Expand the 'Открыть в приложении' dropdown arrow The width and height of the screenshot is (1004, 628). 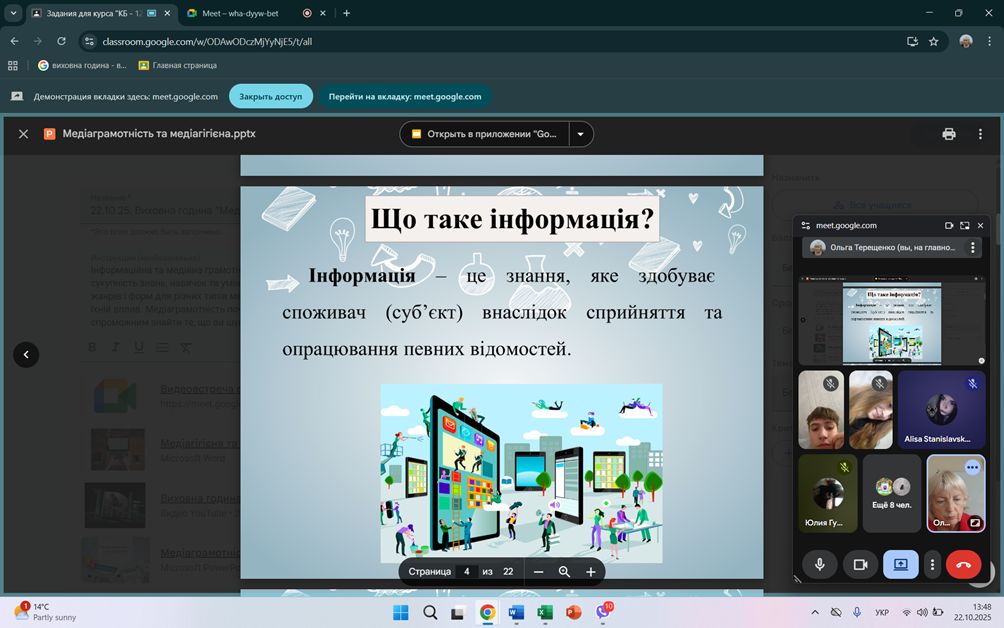(581, 134)
